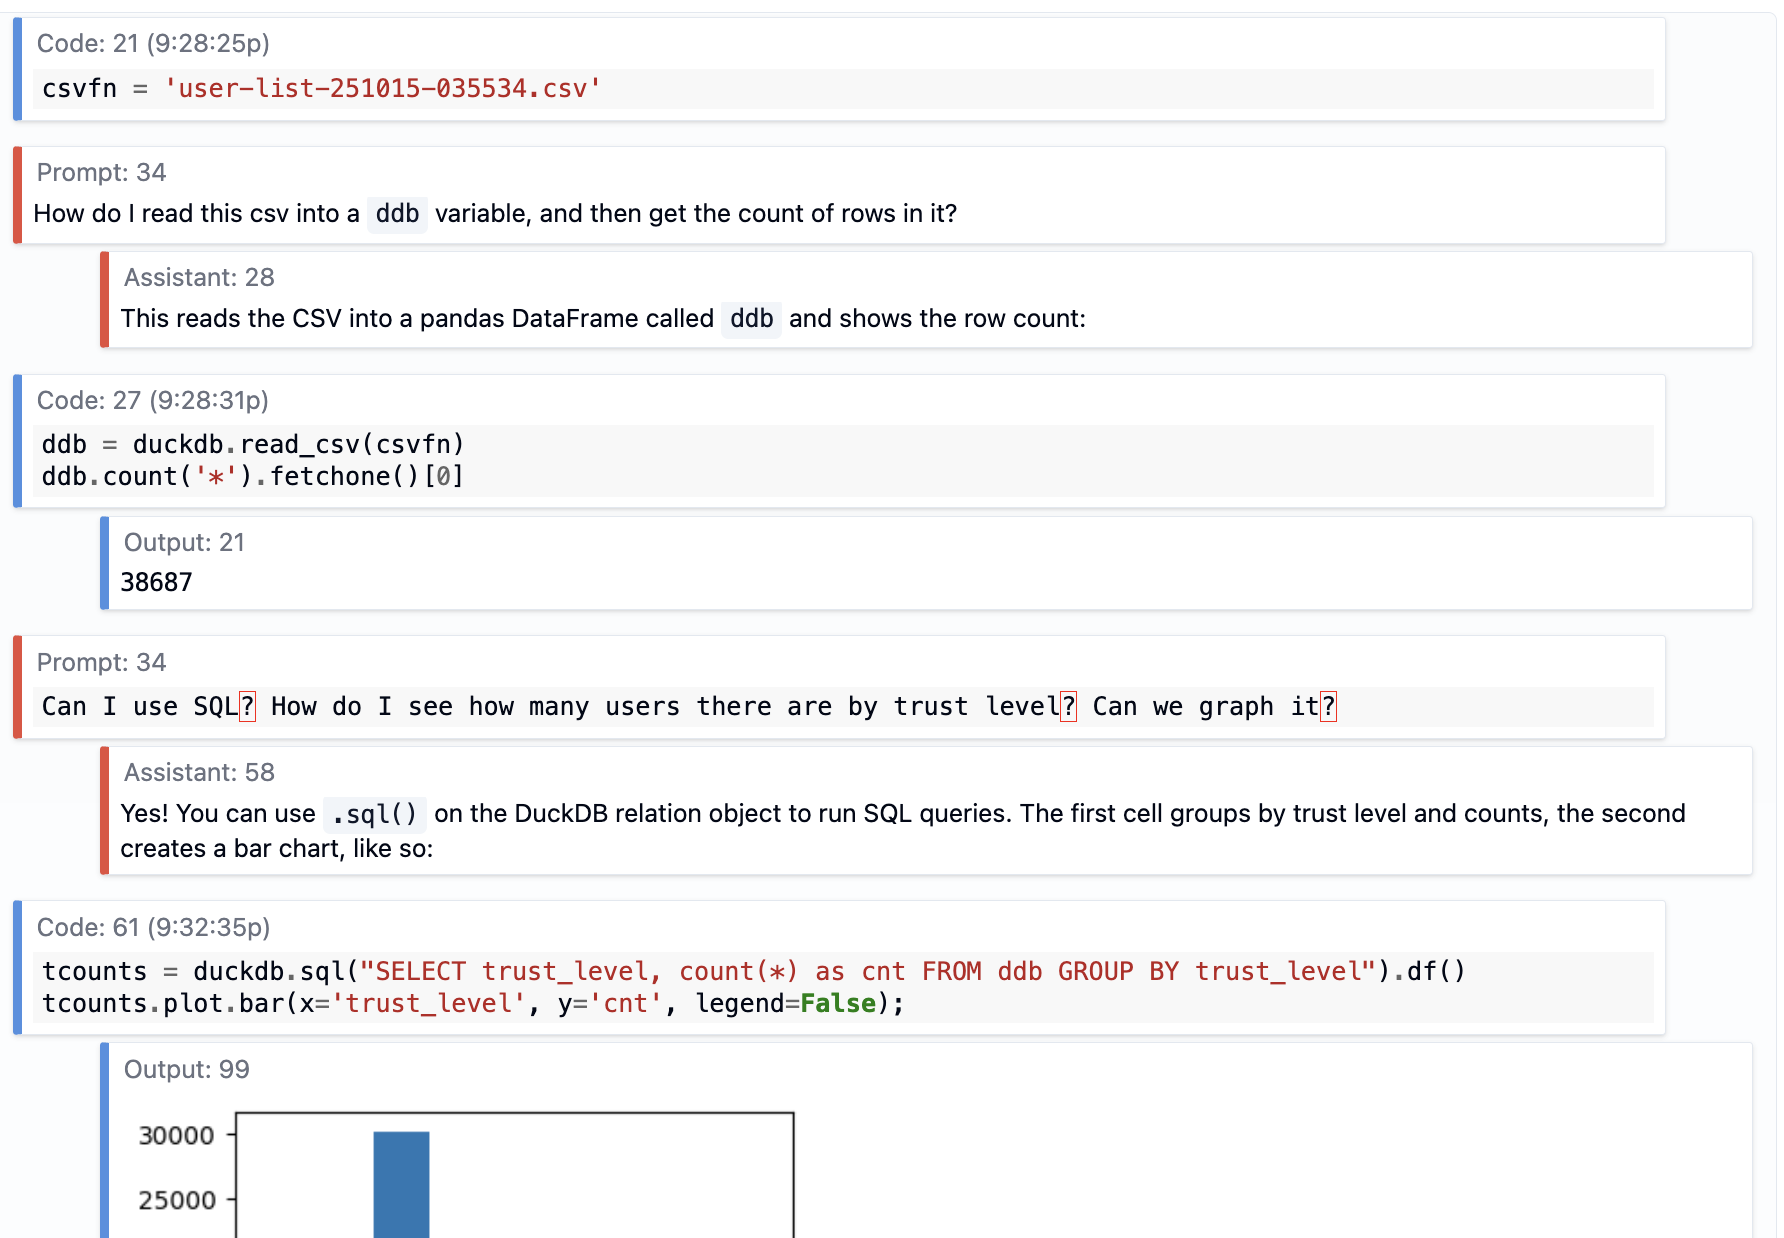Click the Code: 61 cell header
This screenshot has height=1238, width=1784.
[156, 927]
